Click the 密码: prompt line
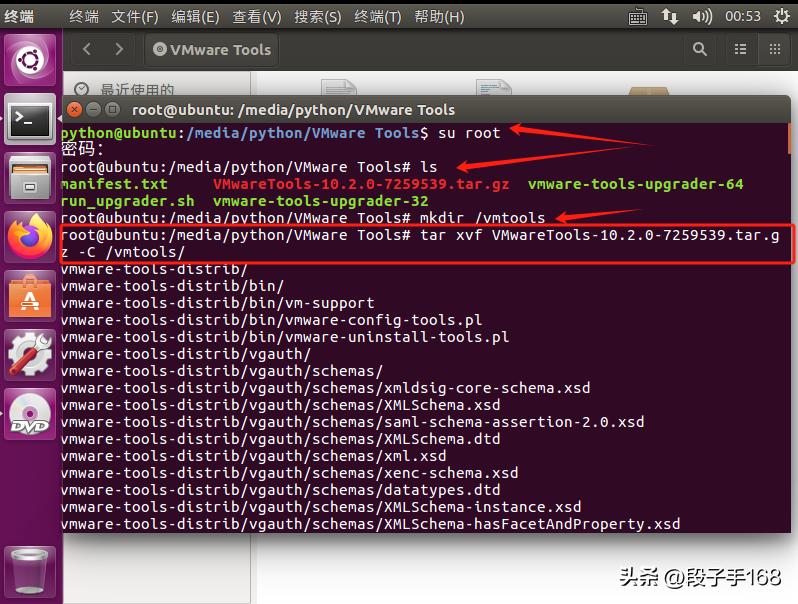The height and width of the screenshot is (604, 798). [82, 150]
